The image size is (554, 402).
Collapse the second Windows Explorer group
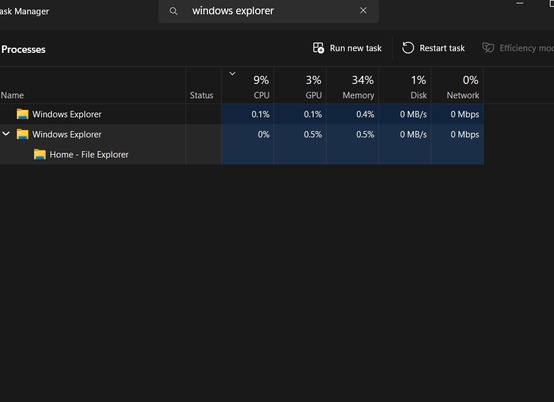click(6, 134)
